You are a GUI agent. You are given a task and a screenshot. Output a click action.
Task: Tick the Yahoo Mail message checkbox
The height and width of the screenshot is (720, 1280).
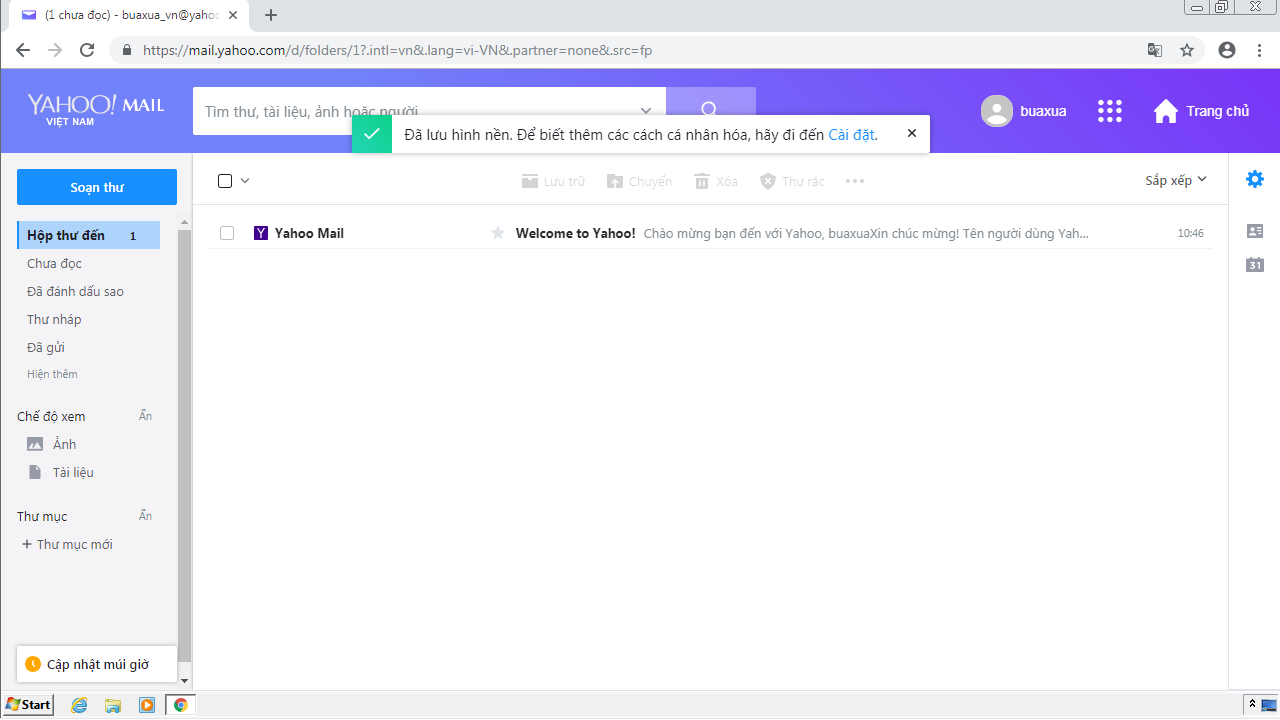[227, 233]
